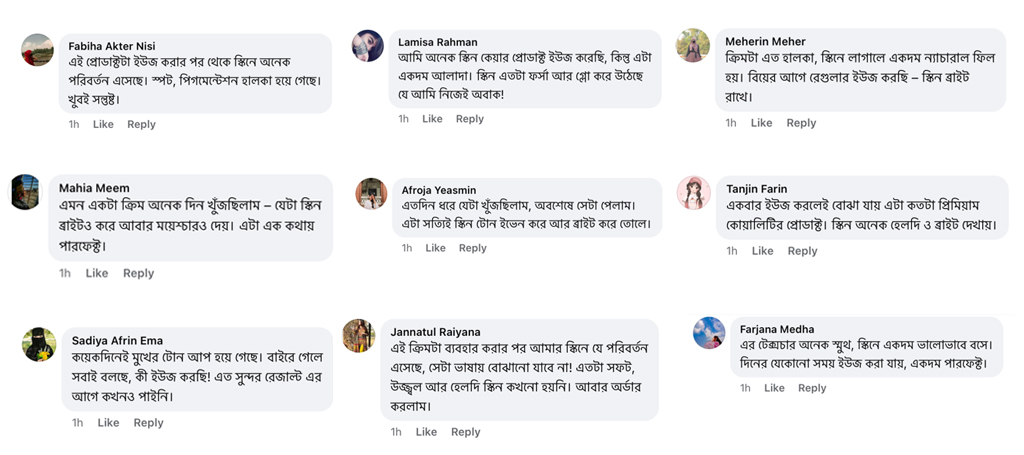Click Fabiha Akter Nisi's profile avatar

[x=37, y=50]
